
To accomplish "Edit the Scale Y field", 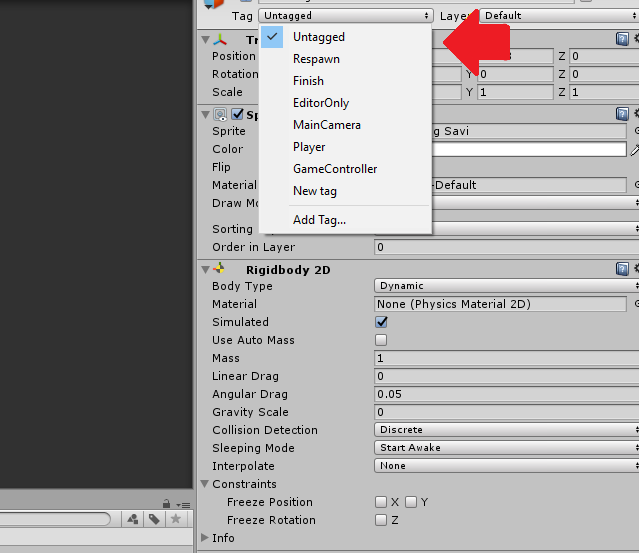I will pyautogui.click(x=515, y=92).
